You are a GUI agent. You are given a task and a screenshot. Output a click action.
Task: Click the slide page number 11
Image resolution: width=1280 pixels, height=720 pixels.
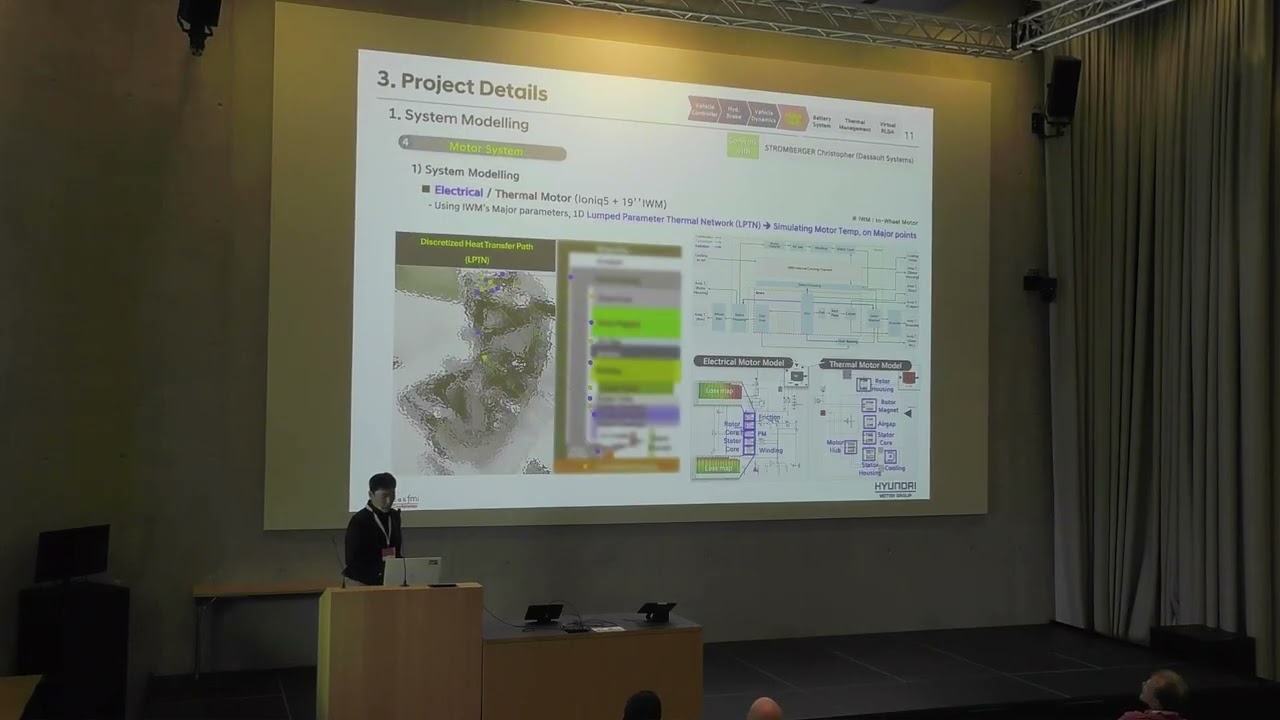[x=909, y=135]
